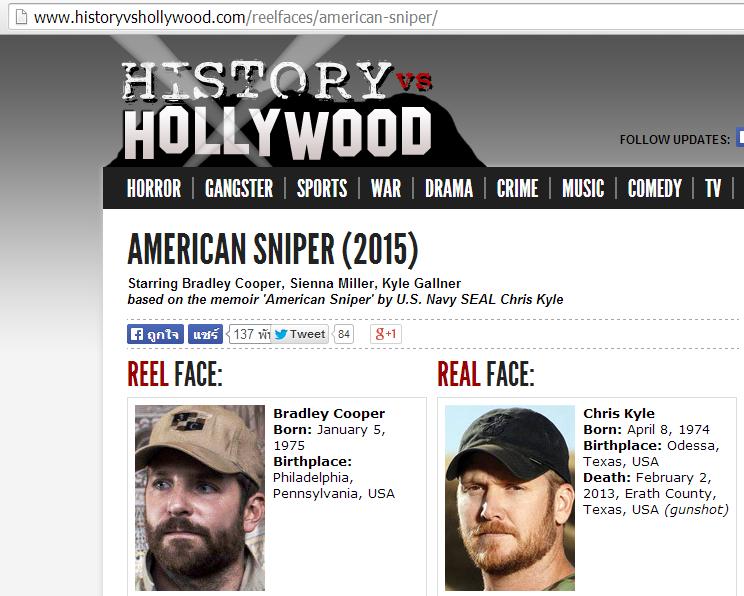Click the Facebook like count bubble
Image resolution: width=744 pixels, height=596 pixels.
250,334
